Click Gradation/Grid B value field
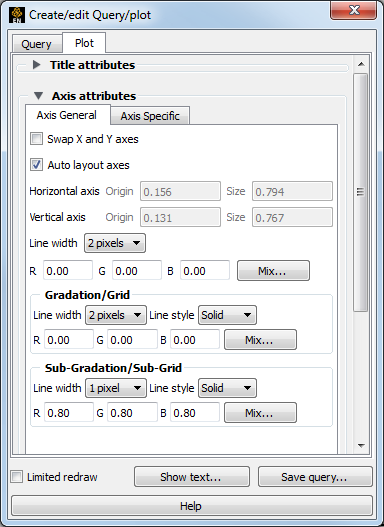 (x=195, y=340)
